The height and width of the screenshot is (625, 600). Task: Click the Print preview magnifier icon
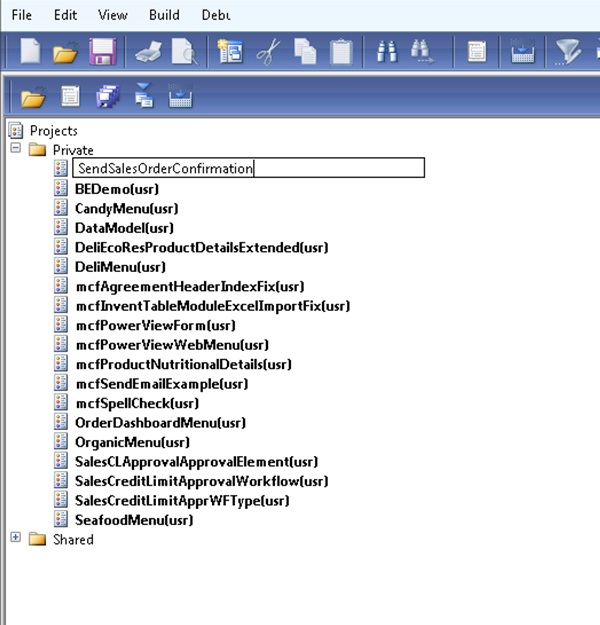tap(183, 52)
